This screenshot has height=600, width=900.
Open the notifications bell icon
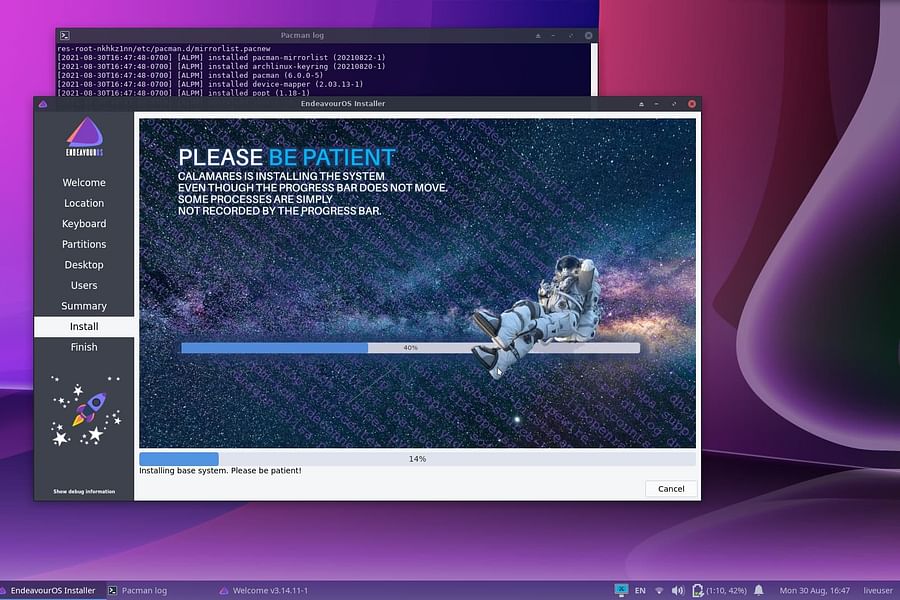[758, 590]
